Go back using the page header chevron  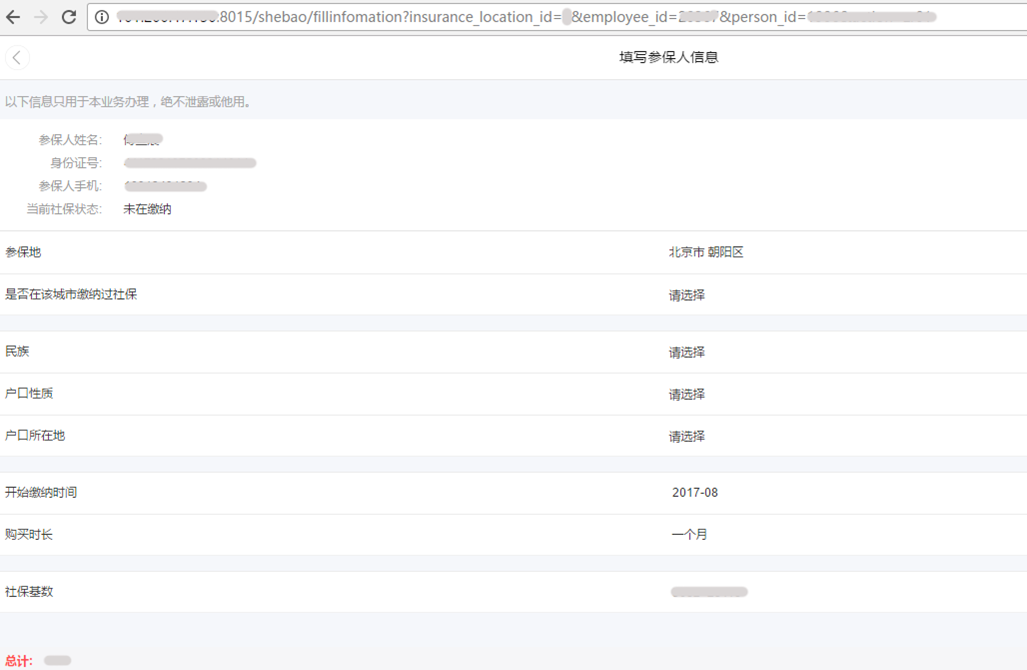point(17,58)
